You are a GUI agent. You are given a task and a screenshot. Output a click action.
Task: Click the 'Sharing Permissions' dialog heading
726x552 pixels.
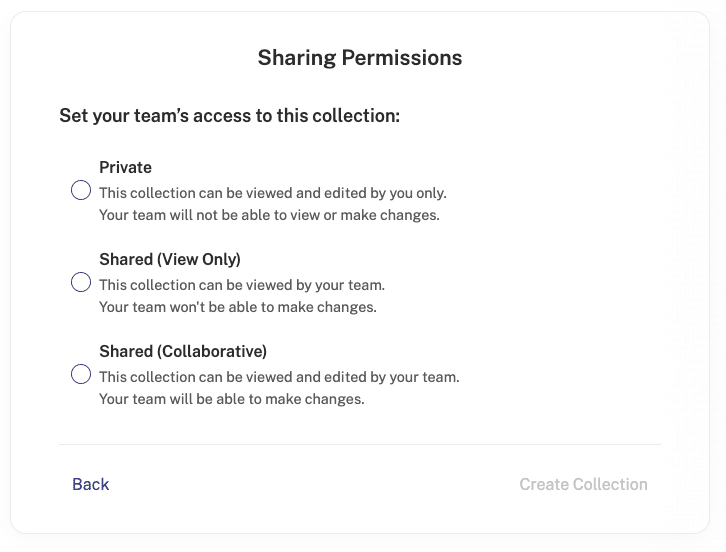[360, 58]
